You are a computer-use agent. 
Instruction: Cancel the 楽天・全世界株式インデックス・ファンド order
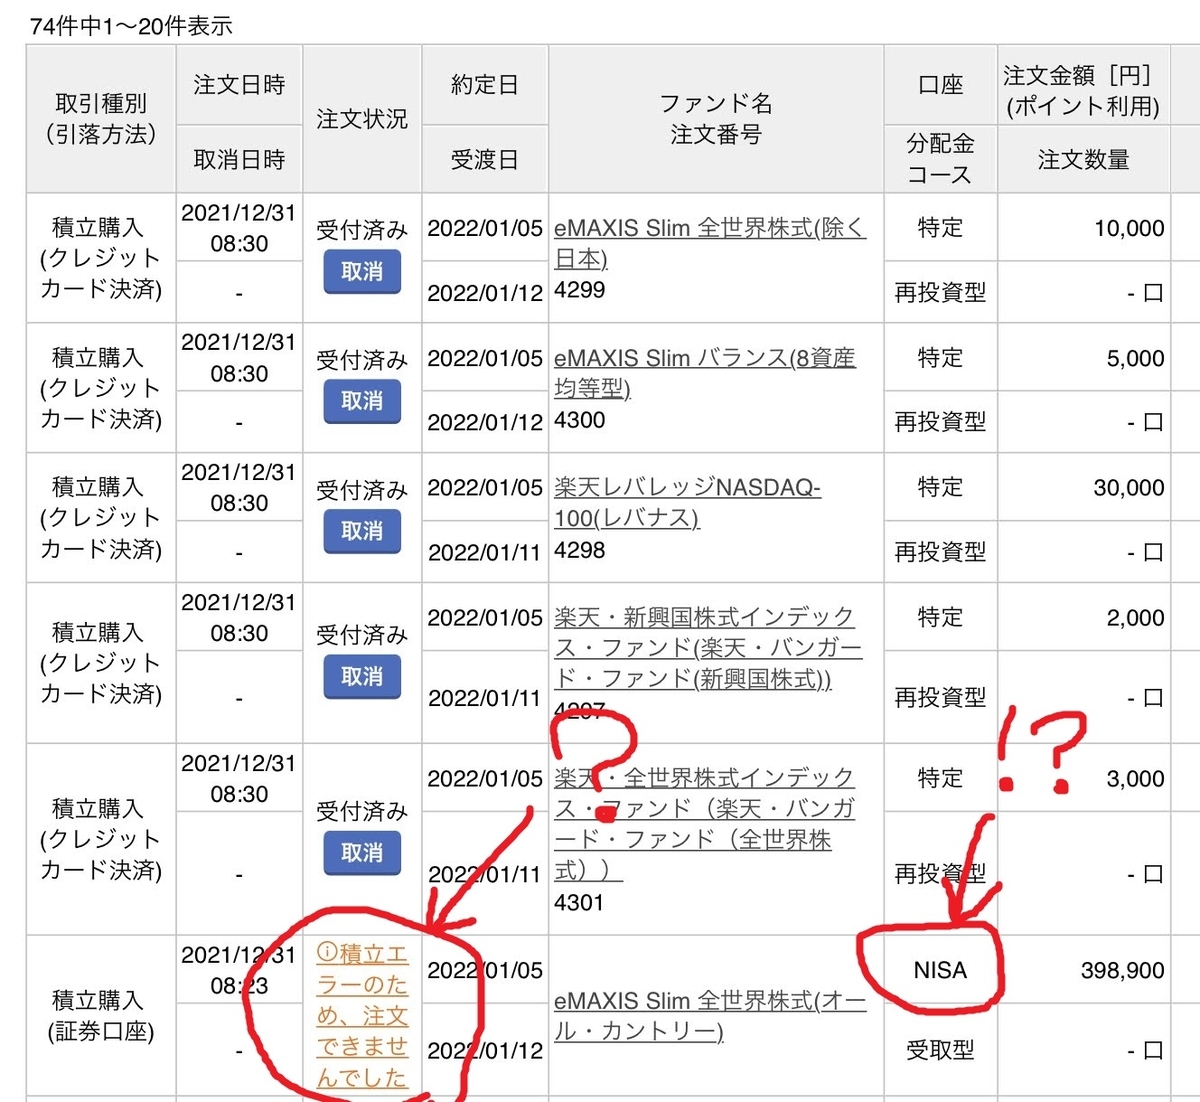tap(362, 853)
